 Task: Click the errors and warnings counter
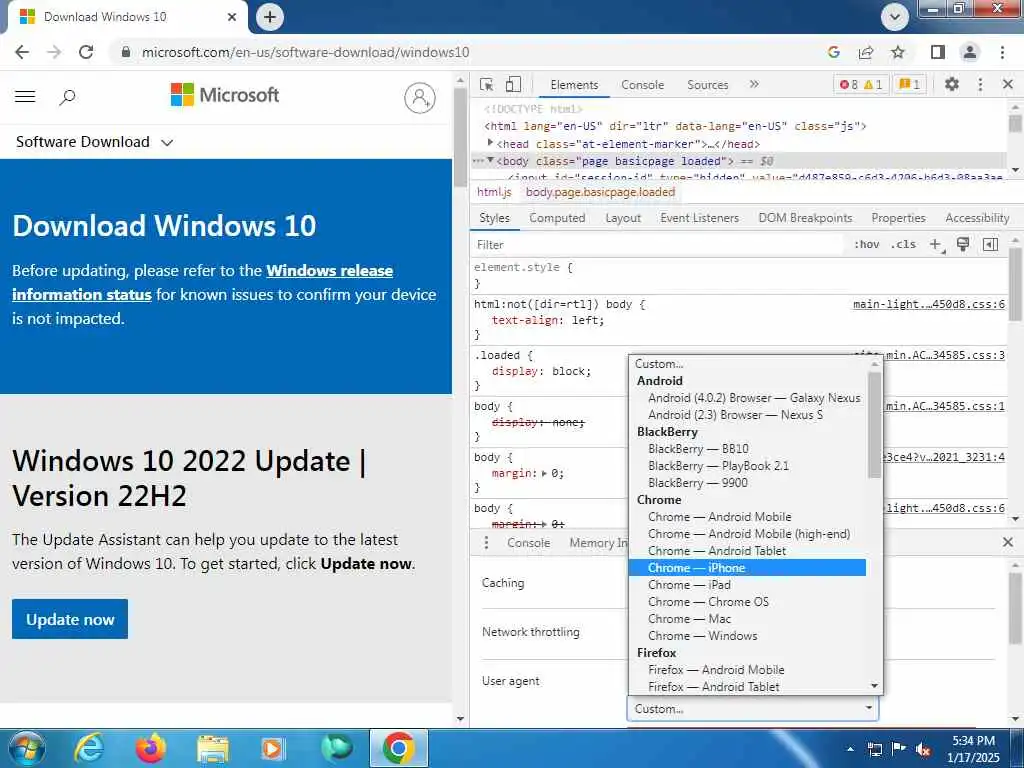861,84
